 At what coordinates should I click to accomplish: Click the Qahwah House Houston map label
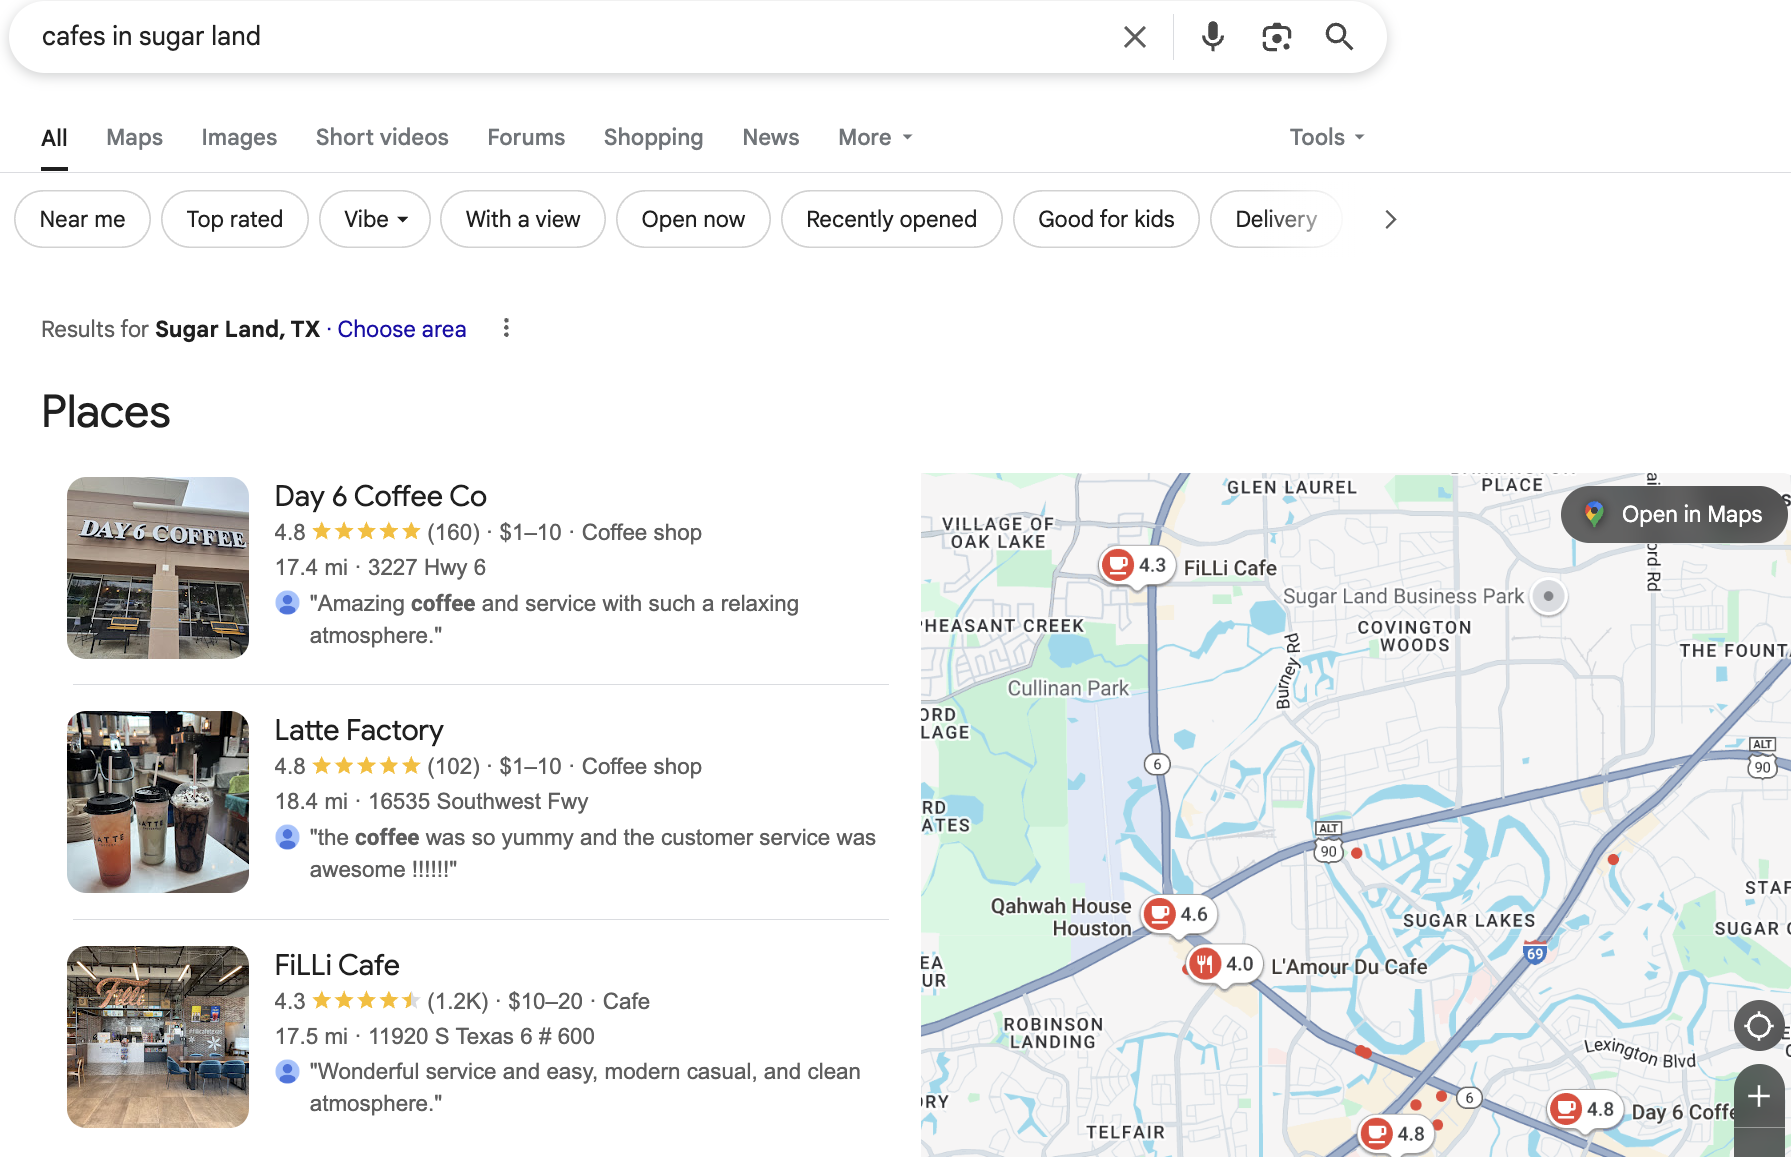(1061, 917)
